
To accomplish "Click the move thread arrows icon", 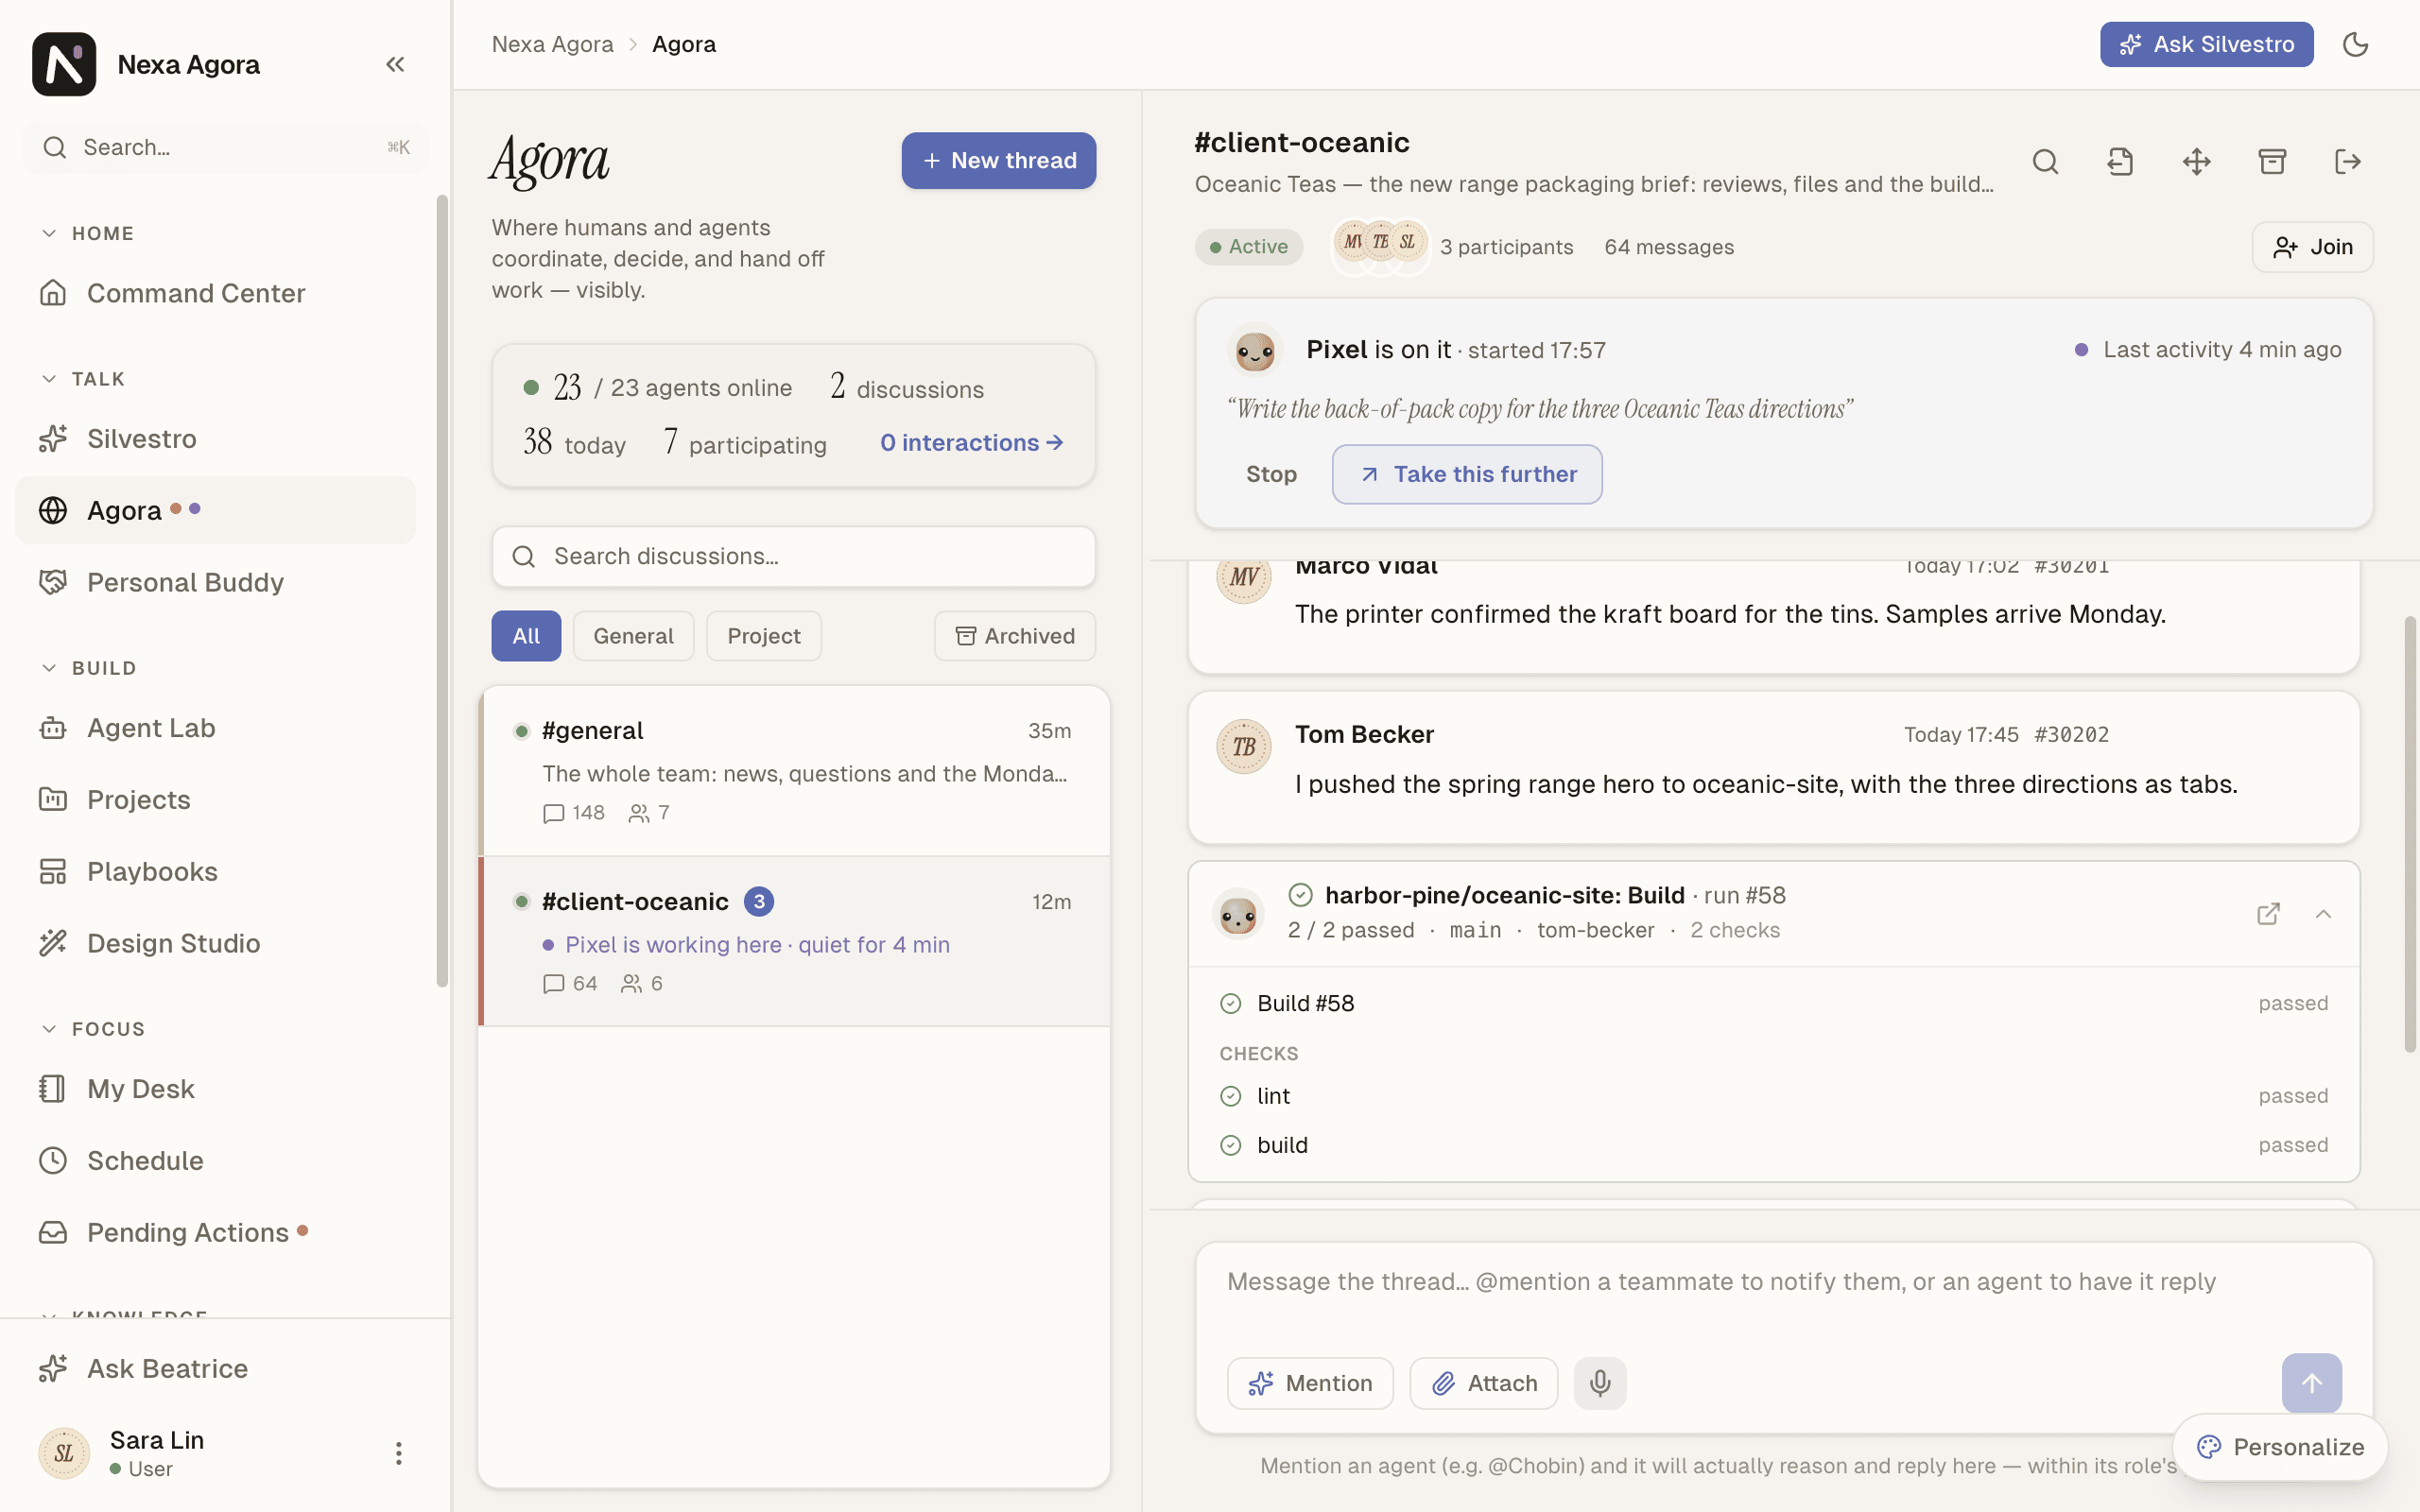I will (2196, 161).
